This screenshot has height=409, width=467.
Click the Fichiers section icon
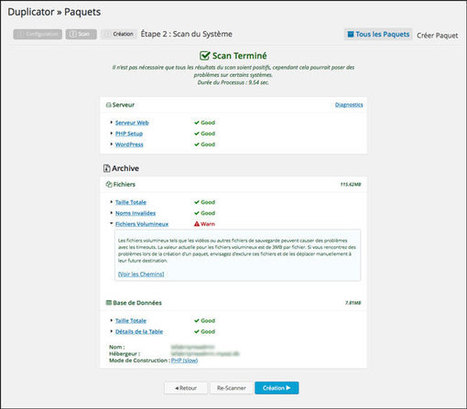[x=109, y=184]
